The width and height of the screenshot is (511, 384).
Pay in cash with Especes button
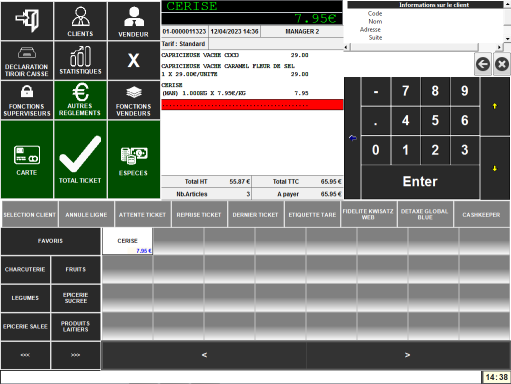coord(134,160)
